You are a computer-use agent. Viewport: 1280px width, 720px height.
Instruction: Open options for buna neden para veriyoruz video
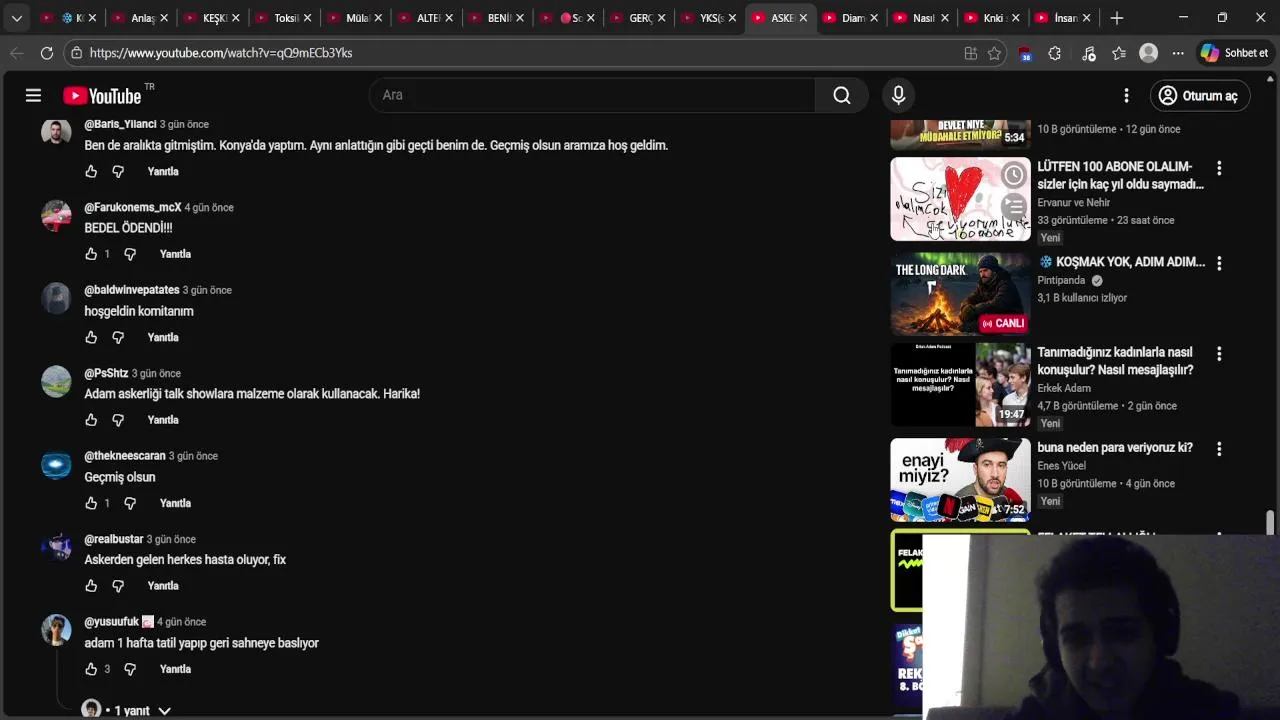click(x=1218, y=449)
